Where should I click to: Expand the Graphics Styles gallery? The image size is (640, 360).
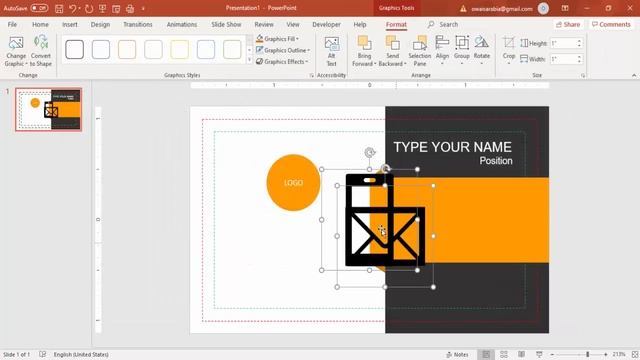pyautogui.click(x=249, y=60)
